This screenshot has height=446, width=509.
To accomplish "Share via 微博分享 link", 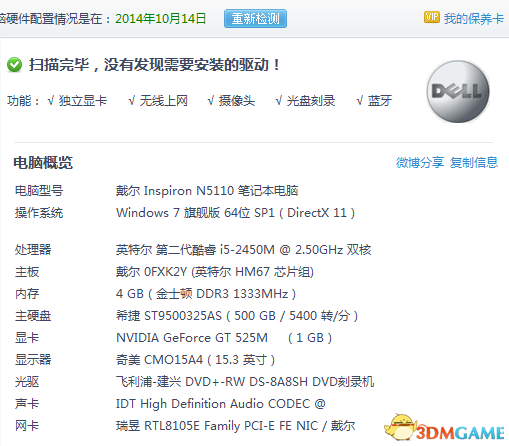I will pyautogui.click(x=420, y=163).
